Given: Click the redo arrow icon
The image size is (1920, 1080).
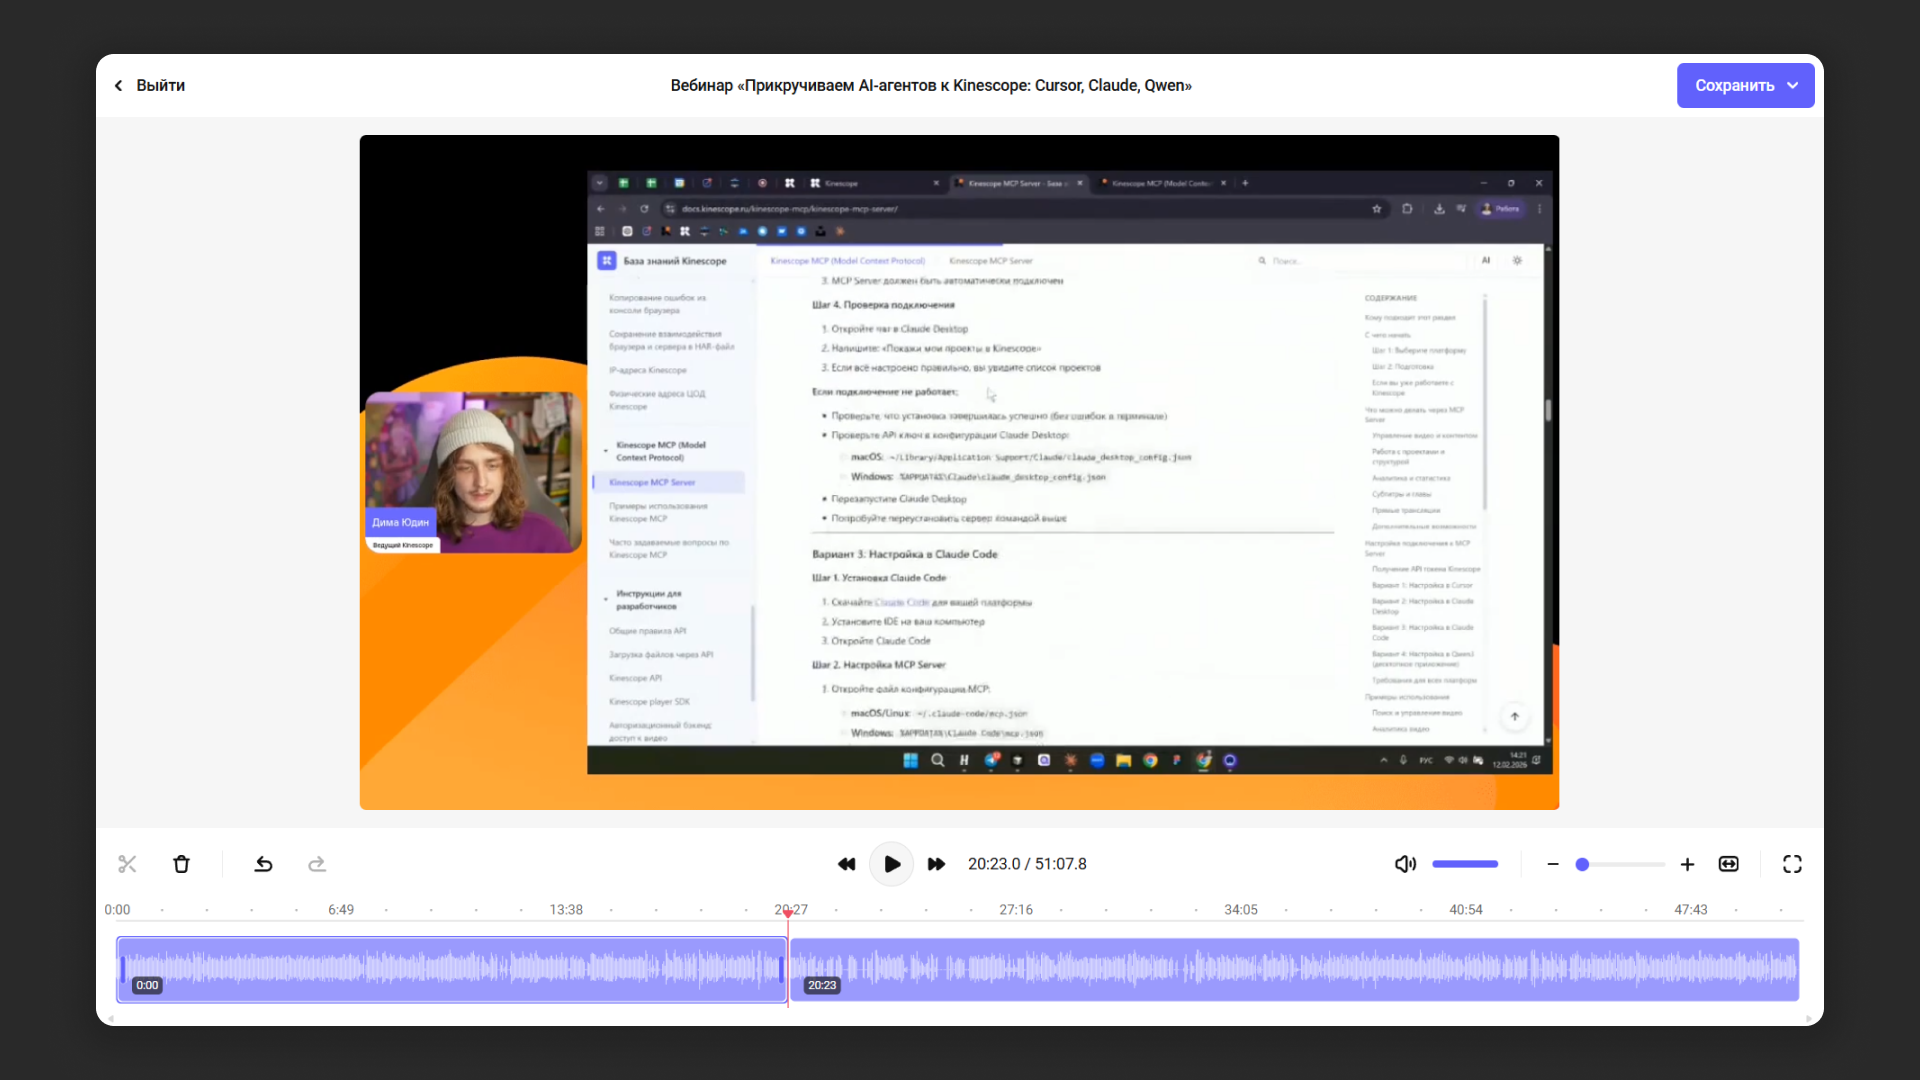Looking at the screenshot, I should [x=317, y=864].
